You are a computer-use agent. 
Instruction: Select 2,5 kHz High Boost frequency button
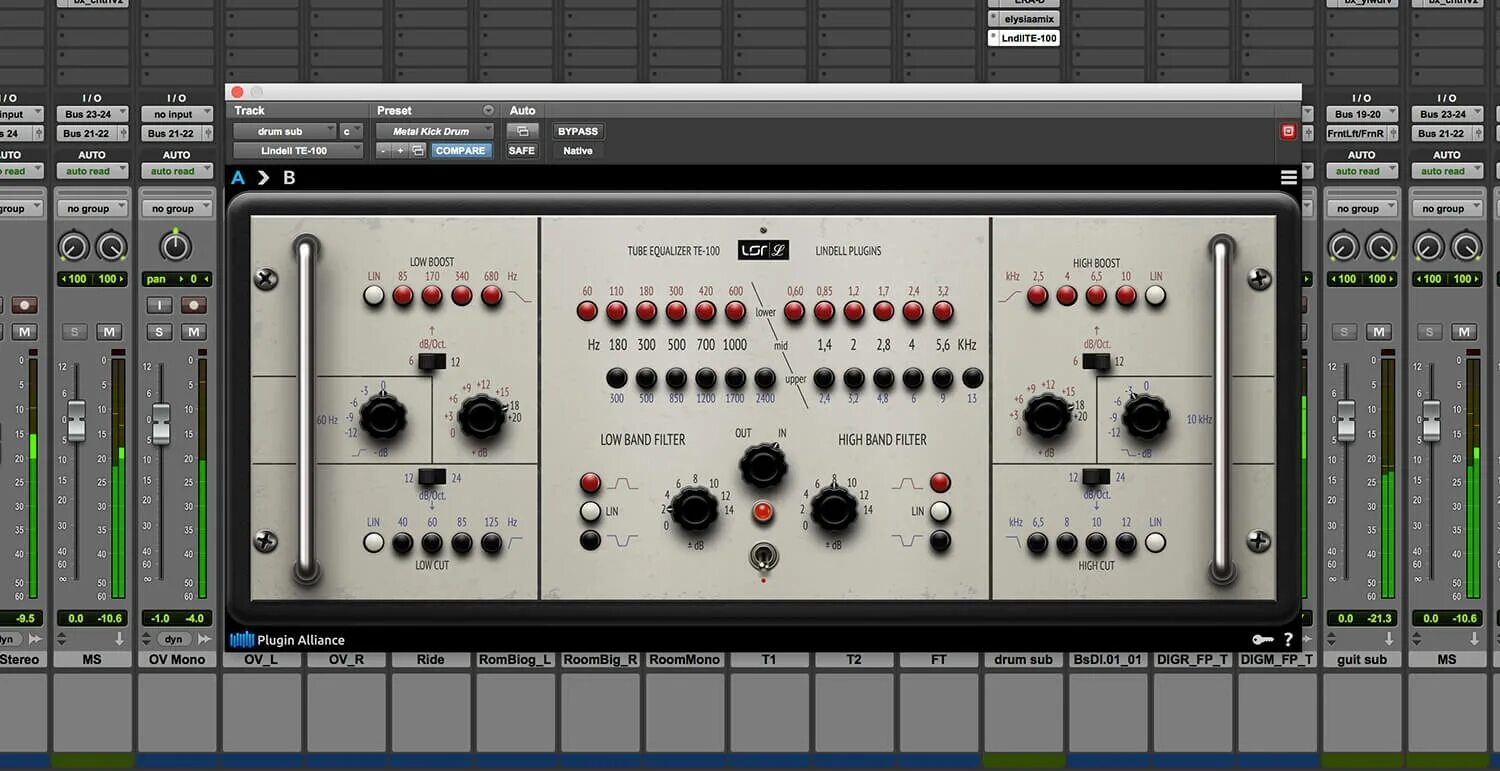[1037, 295]
